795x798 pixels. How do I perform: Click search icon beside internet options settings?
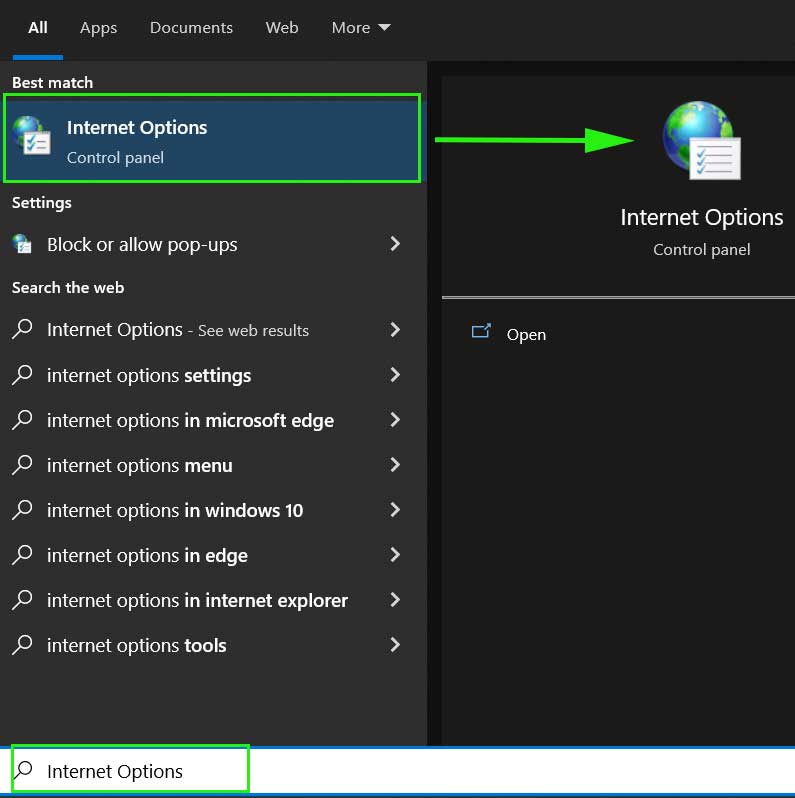pos(22,375)
